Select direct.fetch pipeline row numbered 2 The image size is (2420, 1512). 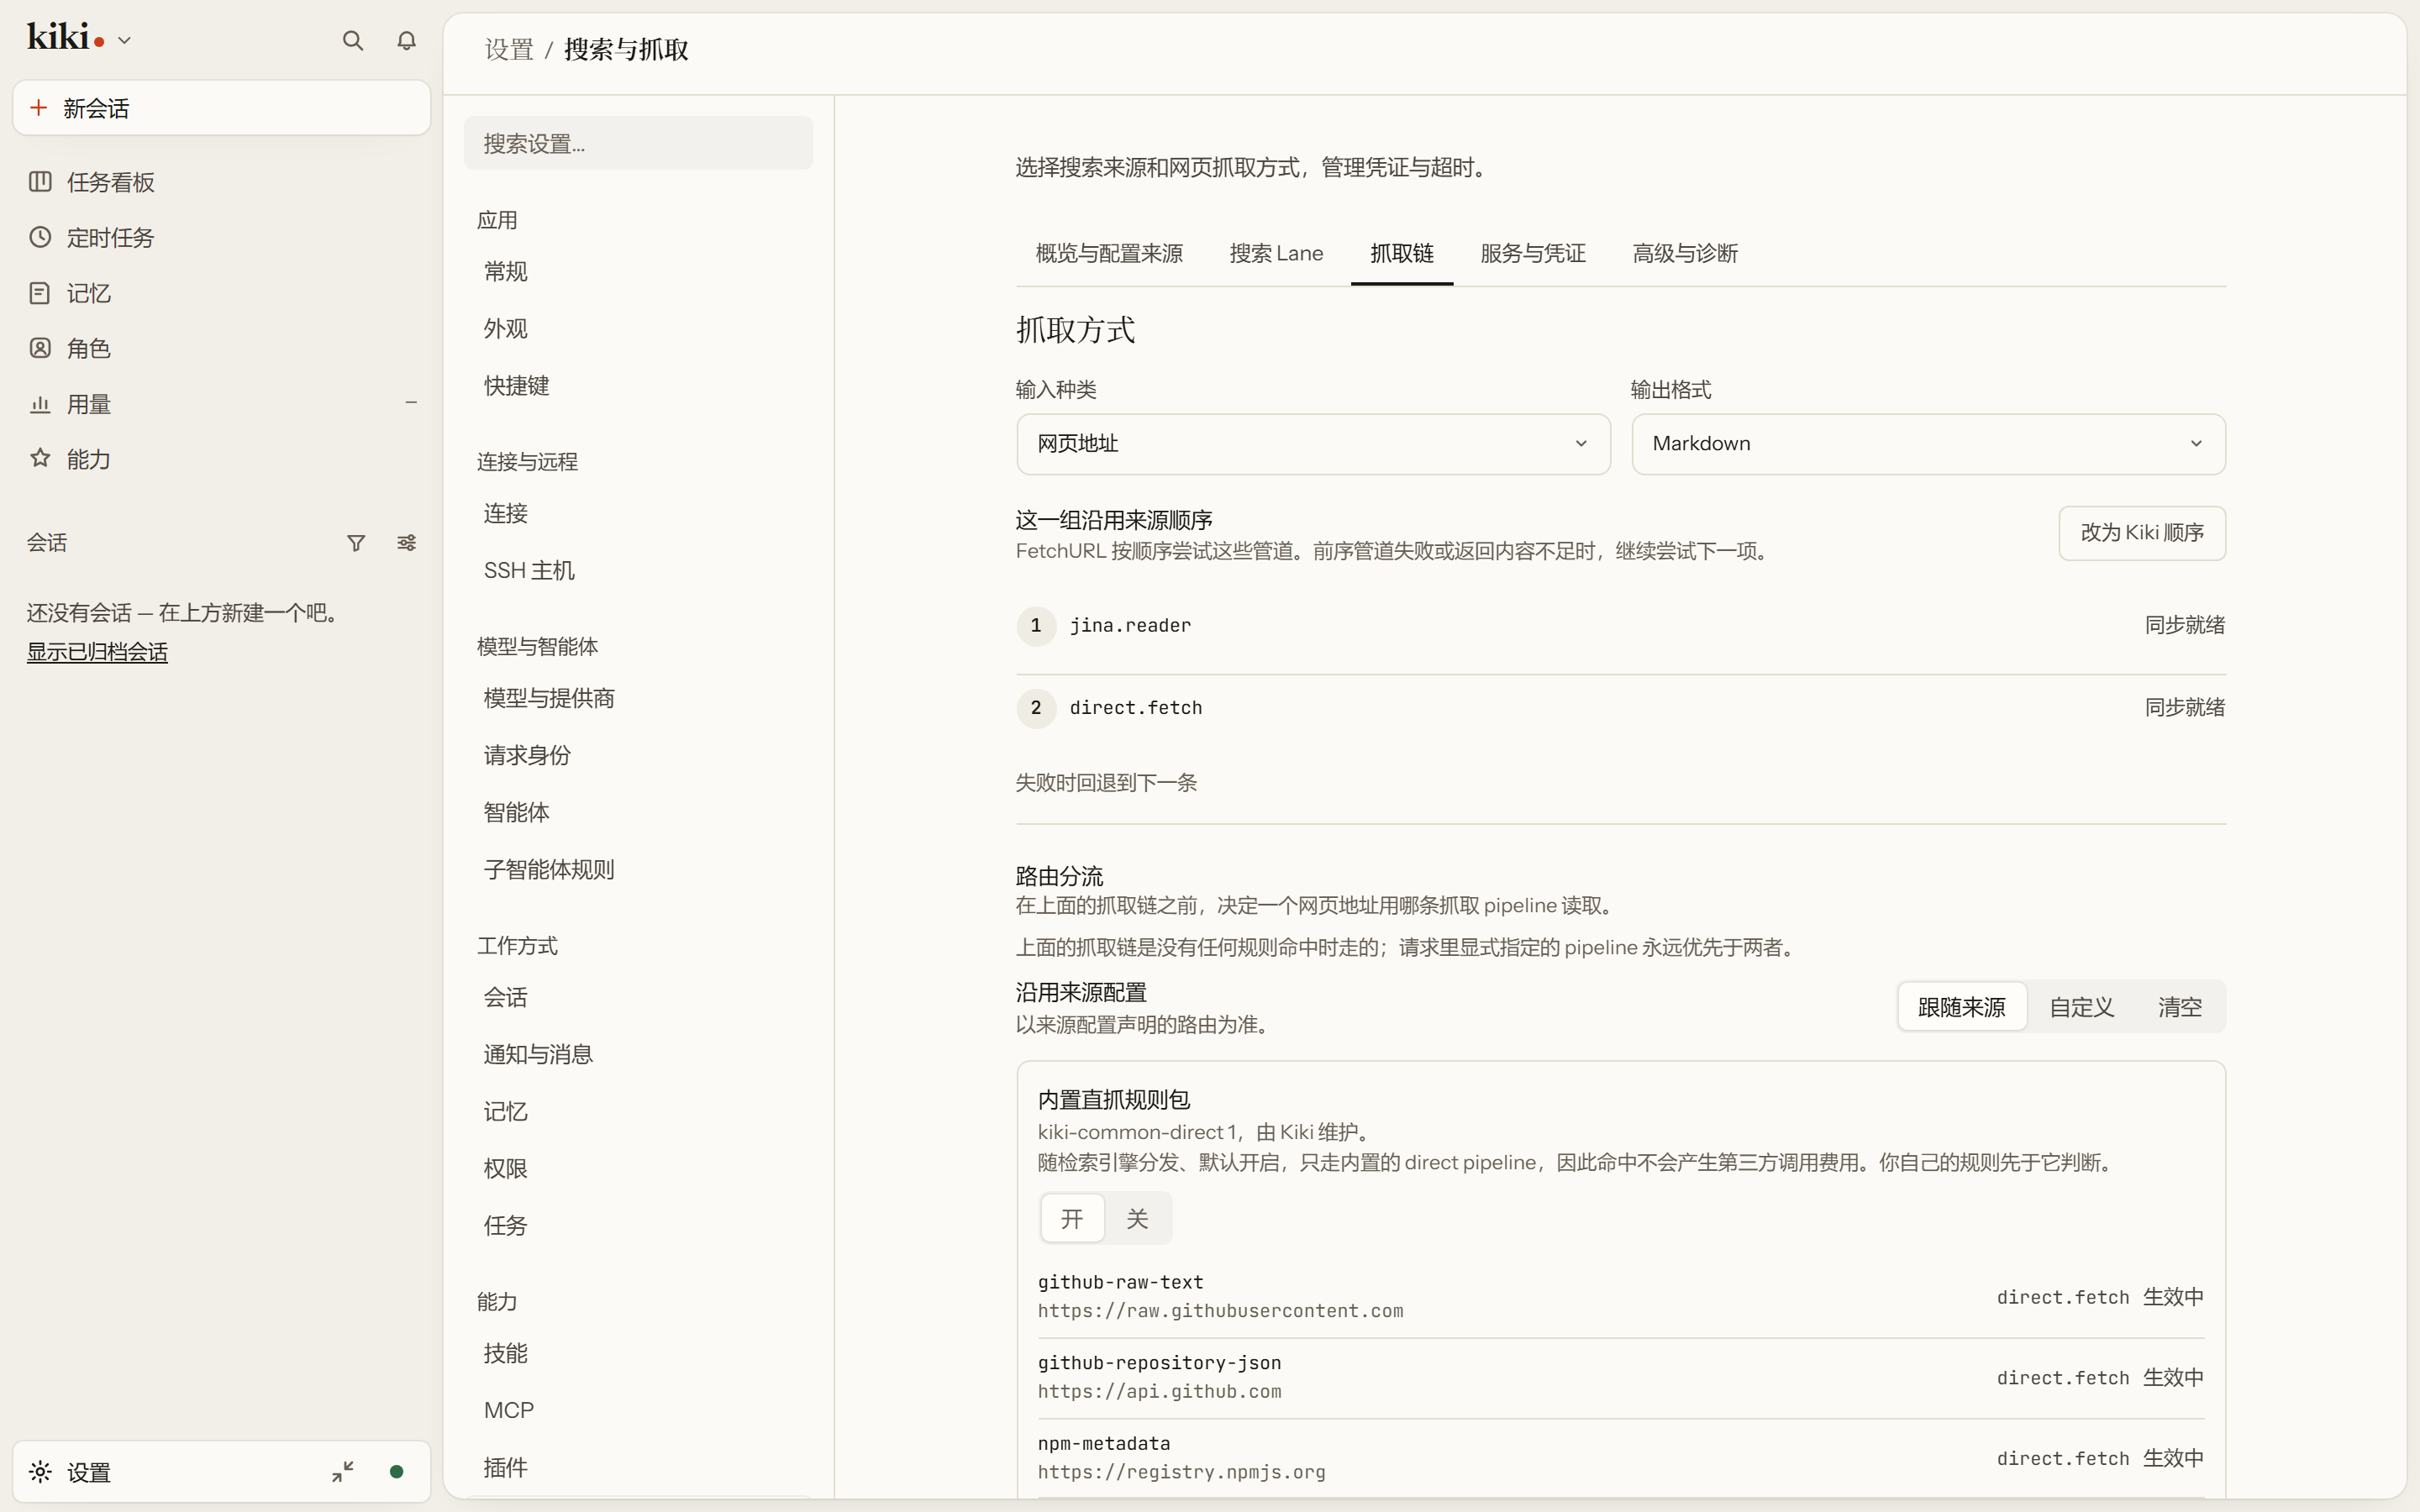click(1620, 708)
